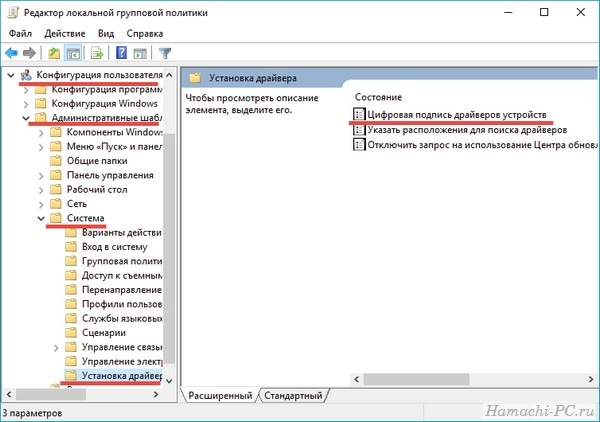Click the Вход в систему folder icon
Image resolution: width=600 pixels, height=422 pixels.
[71, 247]
